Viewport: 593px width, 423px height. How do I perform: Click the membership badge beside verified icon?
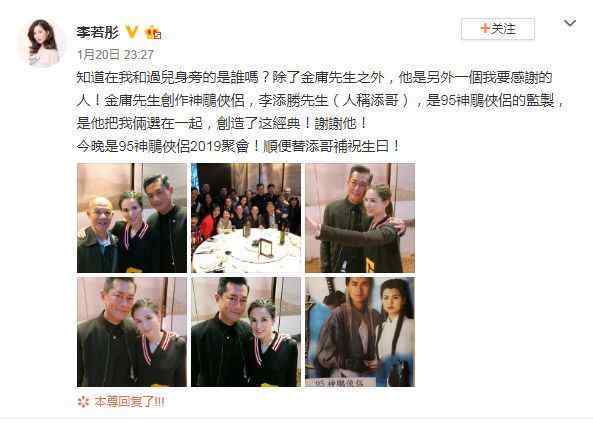pos(153,33)
